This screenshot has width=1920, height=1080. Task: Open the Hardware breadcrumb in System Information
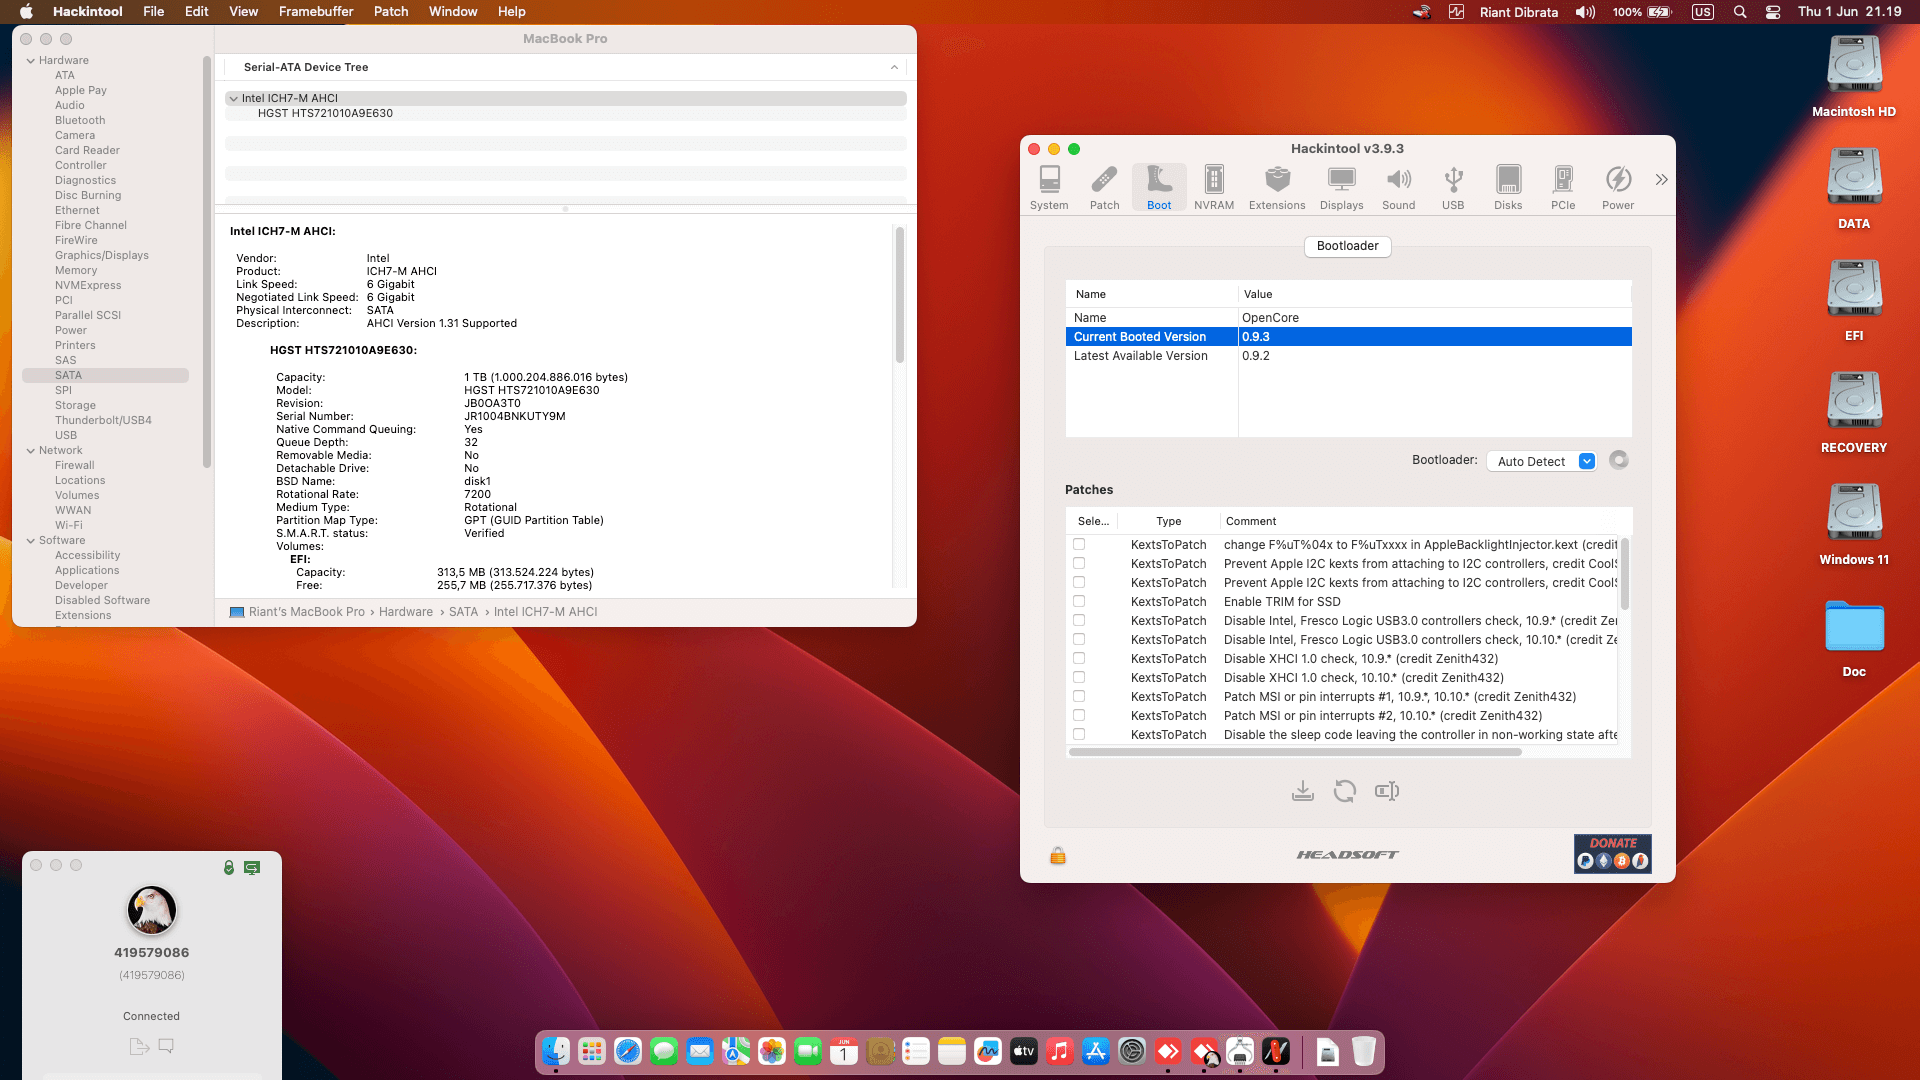pos(406,611)
